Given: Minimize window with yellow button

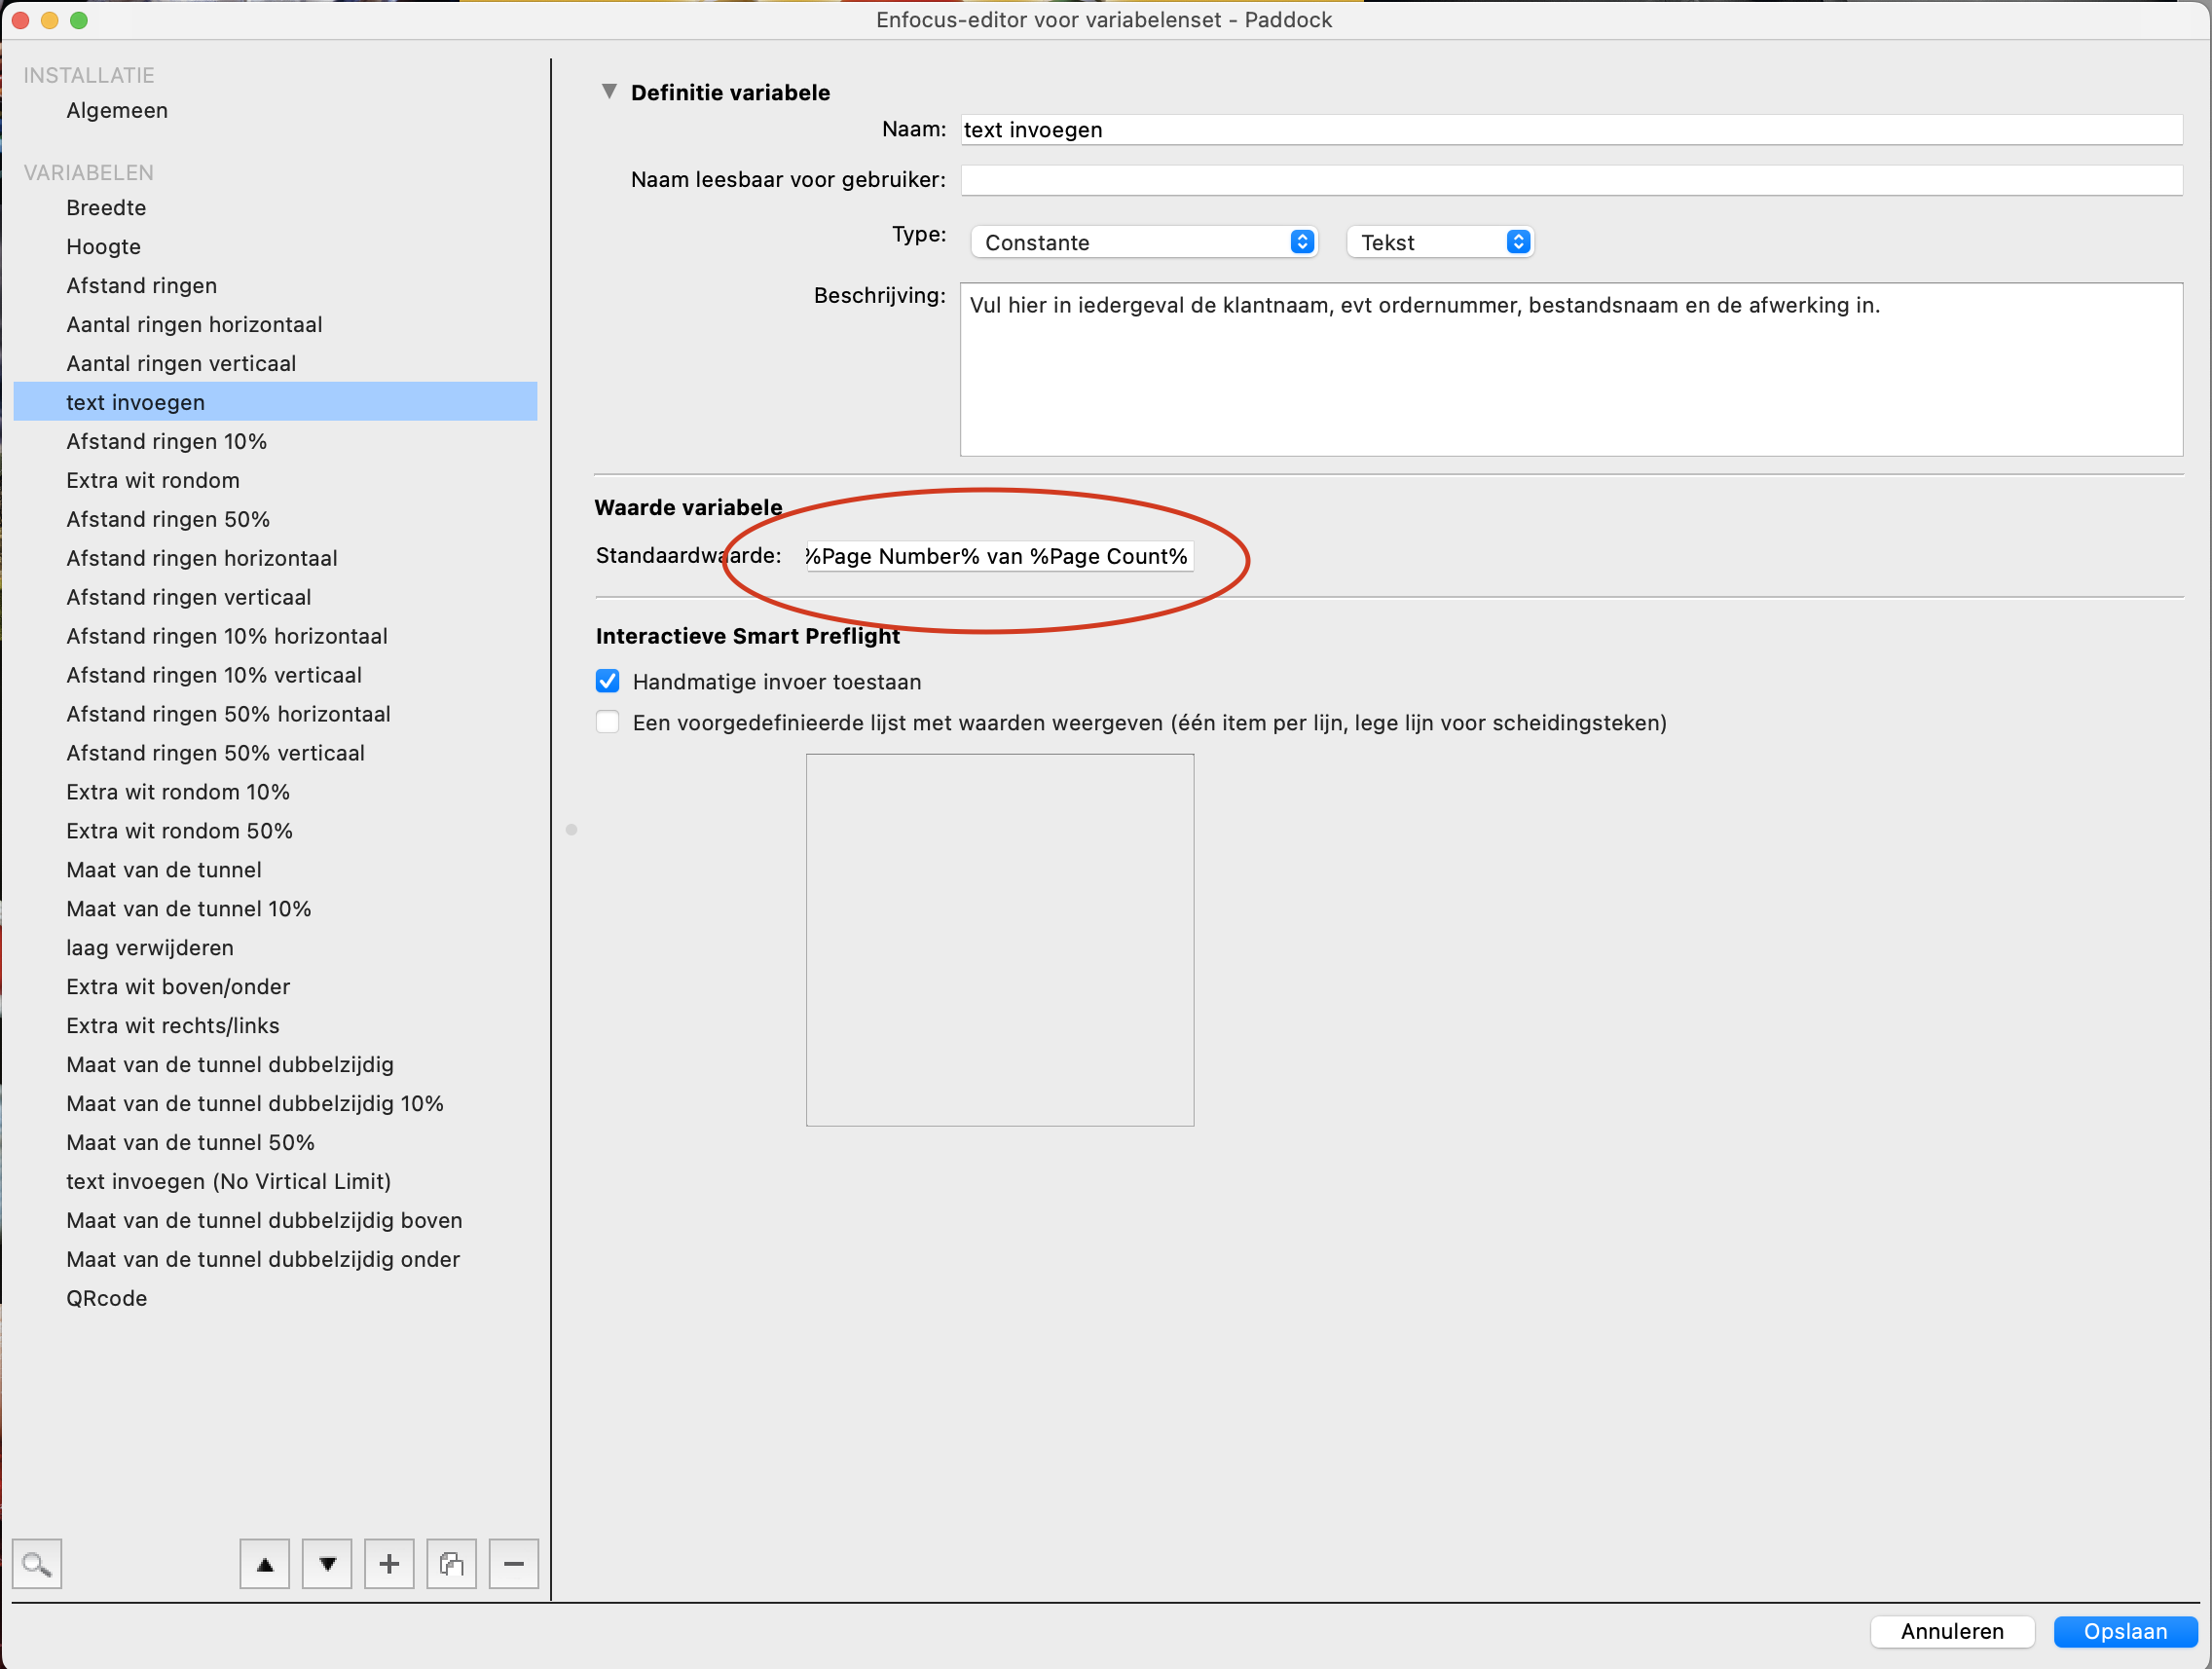Looking at the screenshot, I should pos(49,20).
